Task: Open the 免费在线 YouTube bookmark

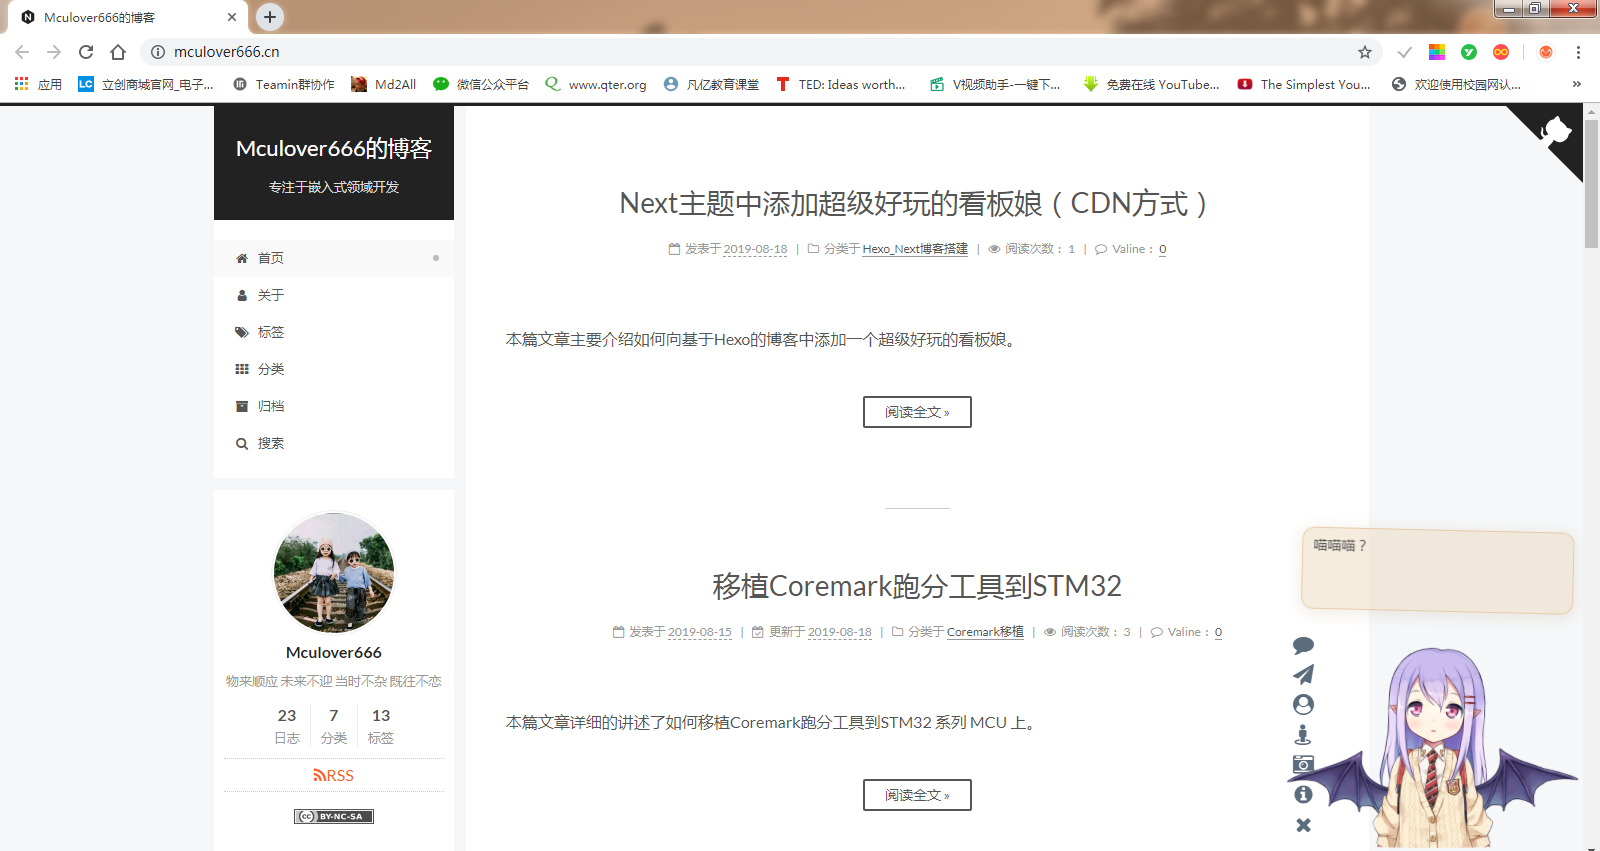Action: click(x=1152, y=84)
